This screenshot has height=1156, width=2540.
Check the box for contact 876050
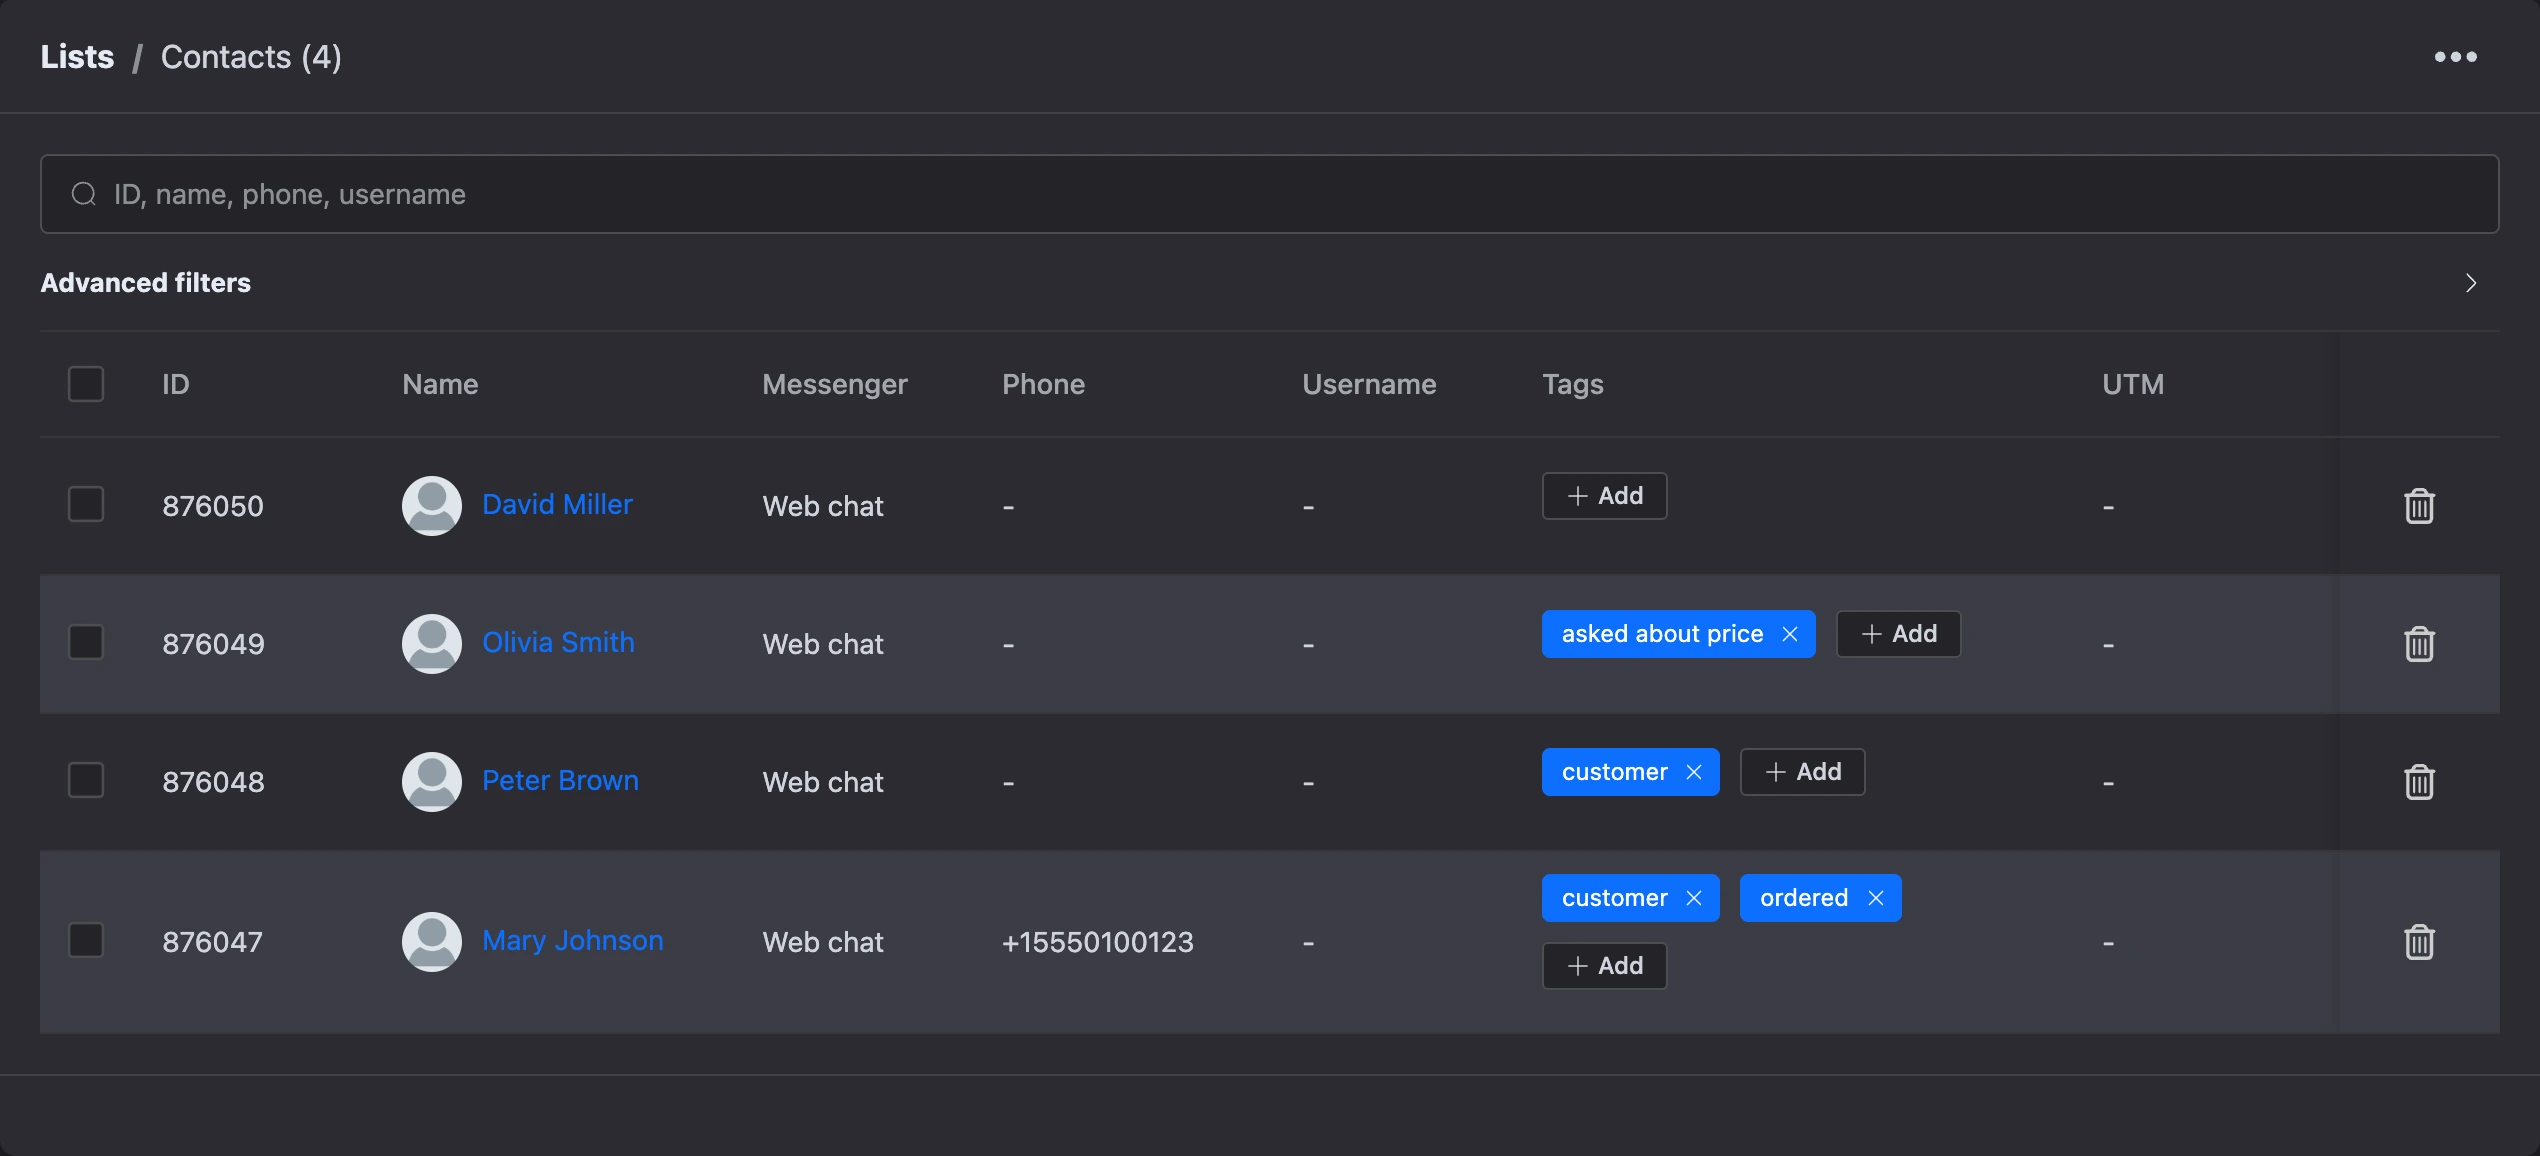click(86, 504)
